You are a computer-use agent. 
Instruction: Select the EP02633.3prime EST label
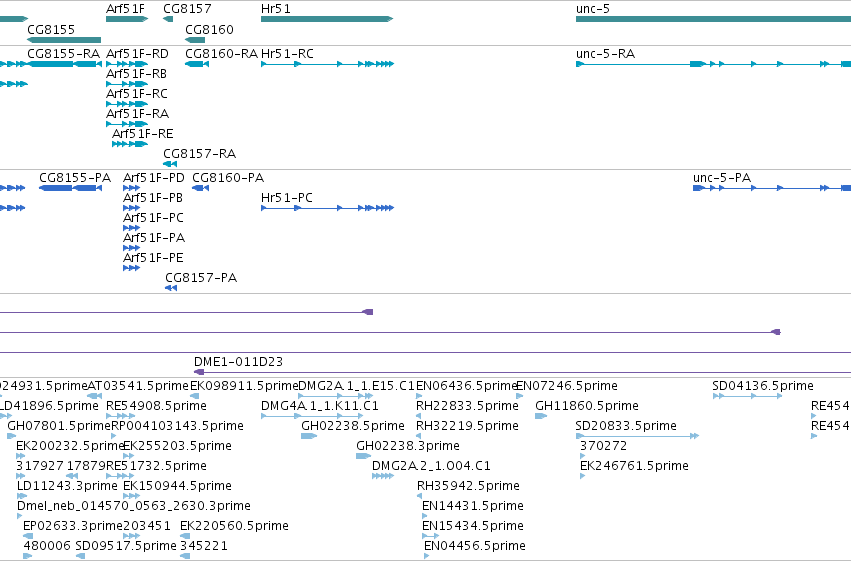pos(73,526)
